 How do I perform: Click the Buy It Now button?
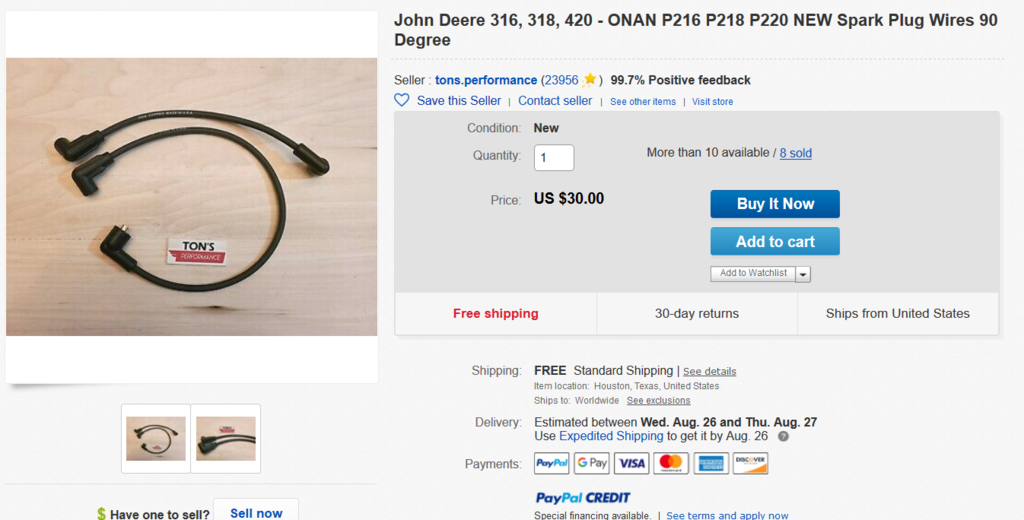(775, 204)
